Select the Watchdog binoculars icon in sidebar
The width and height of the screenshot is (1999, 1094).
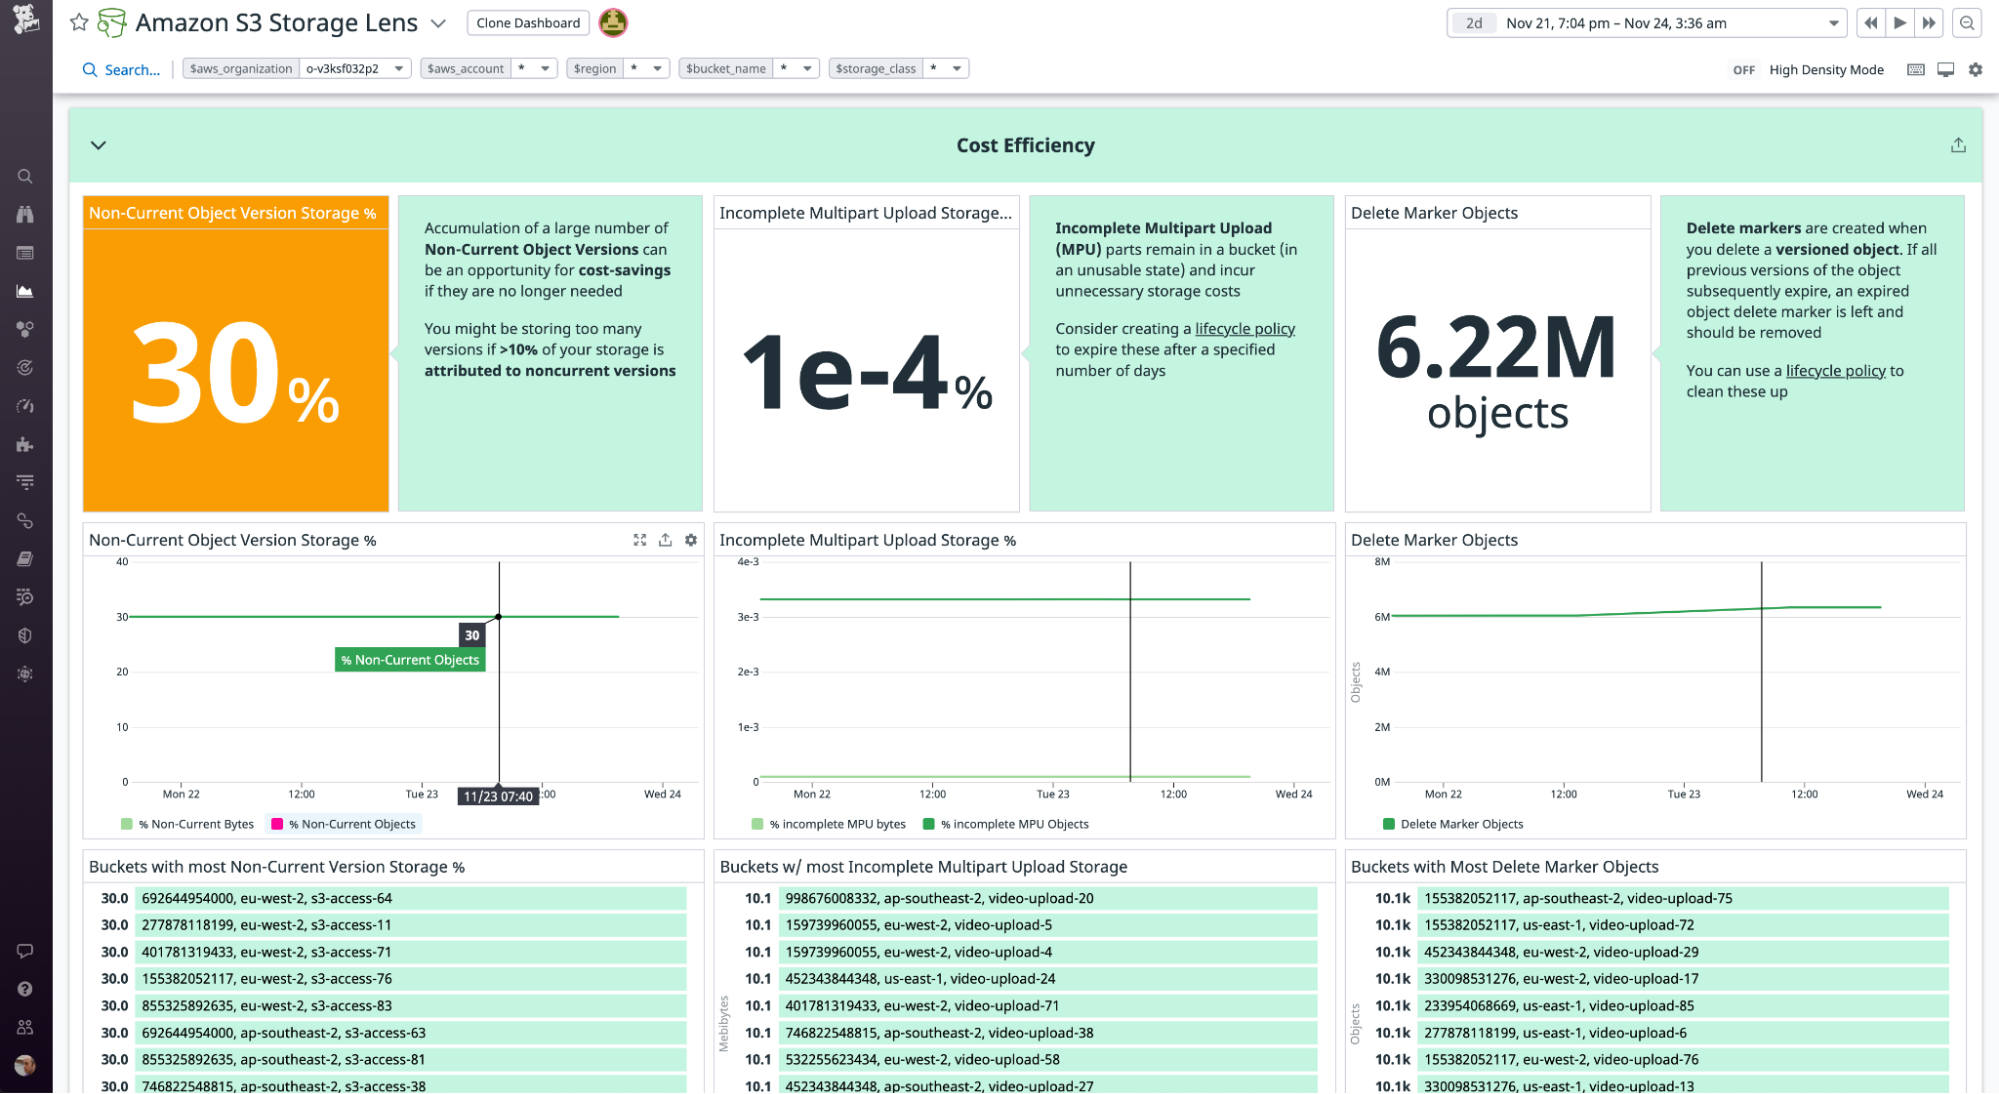click(x=25, y=214)
